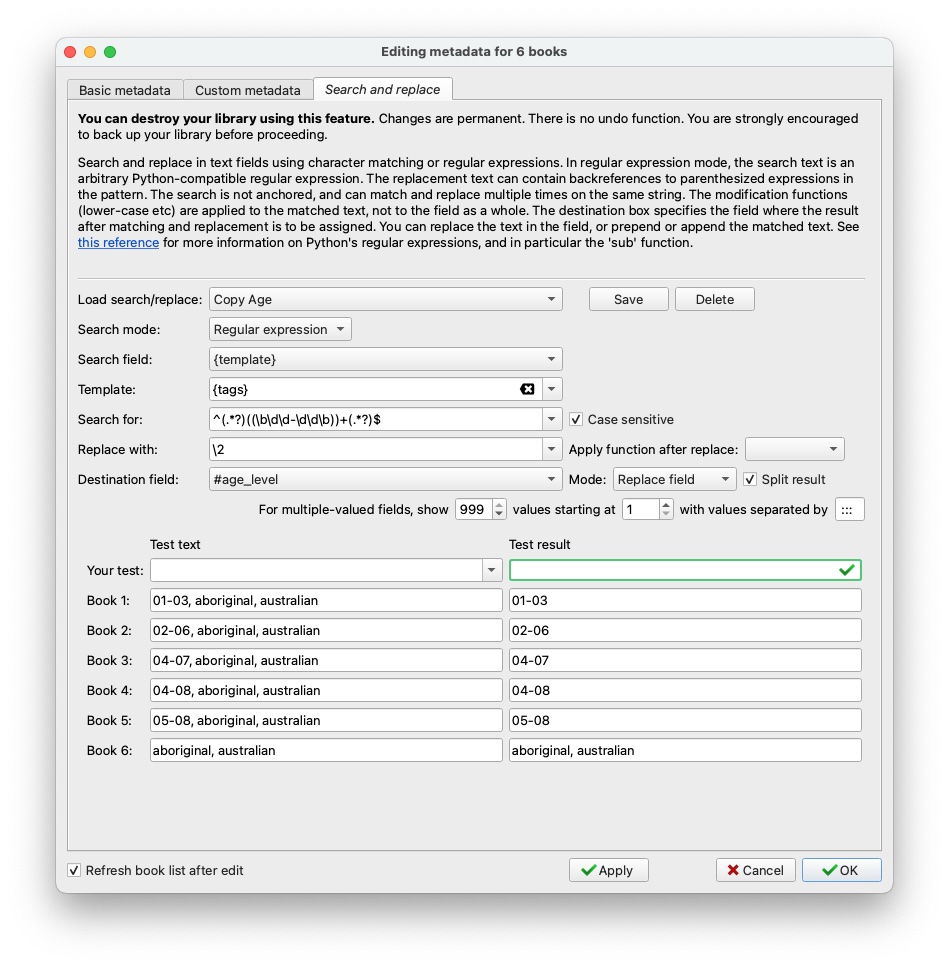
Task: Click Book 2 test result '02-06'
Action: click(685, 630)
